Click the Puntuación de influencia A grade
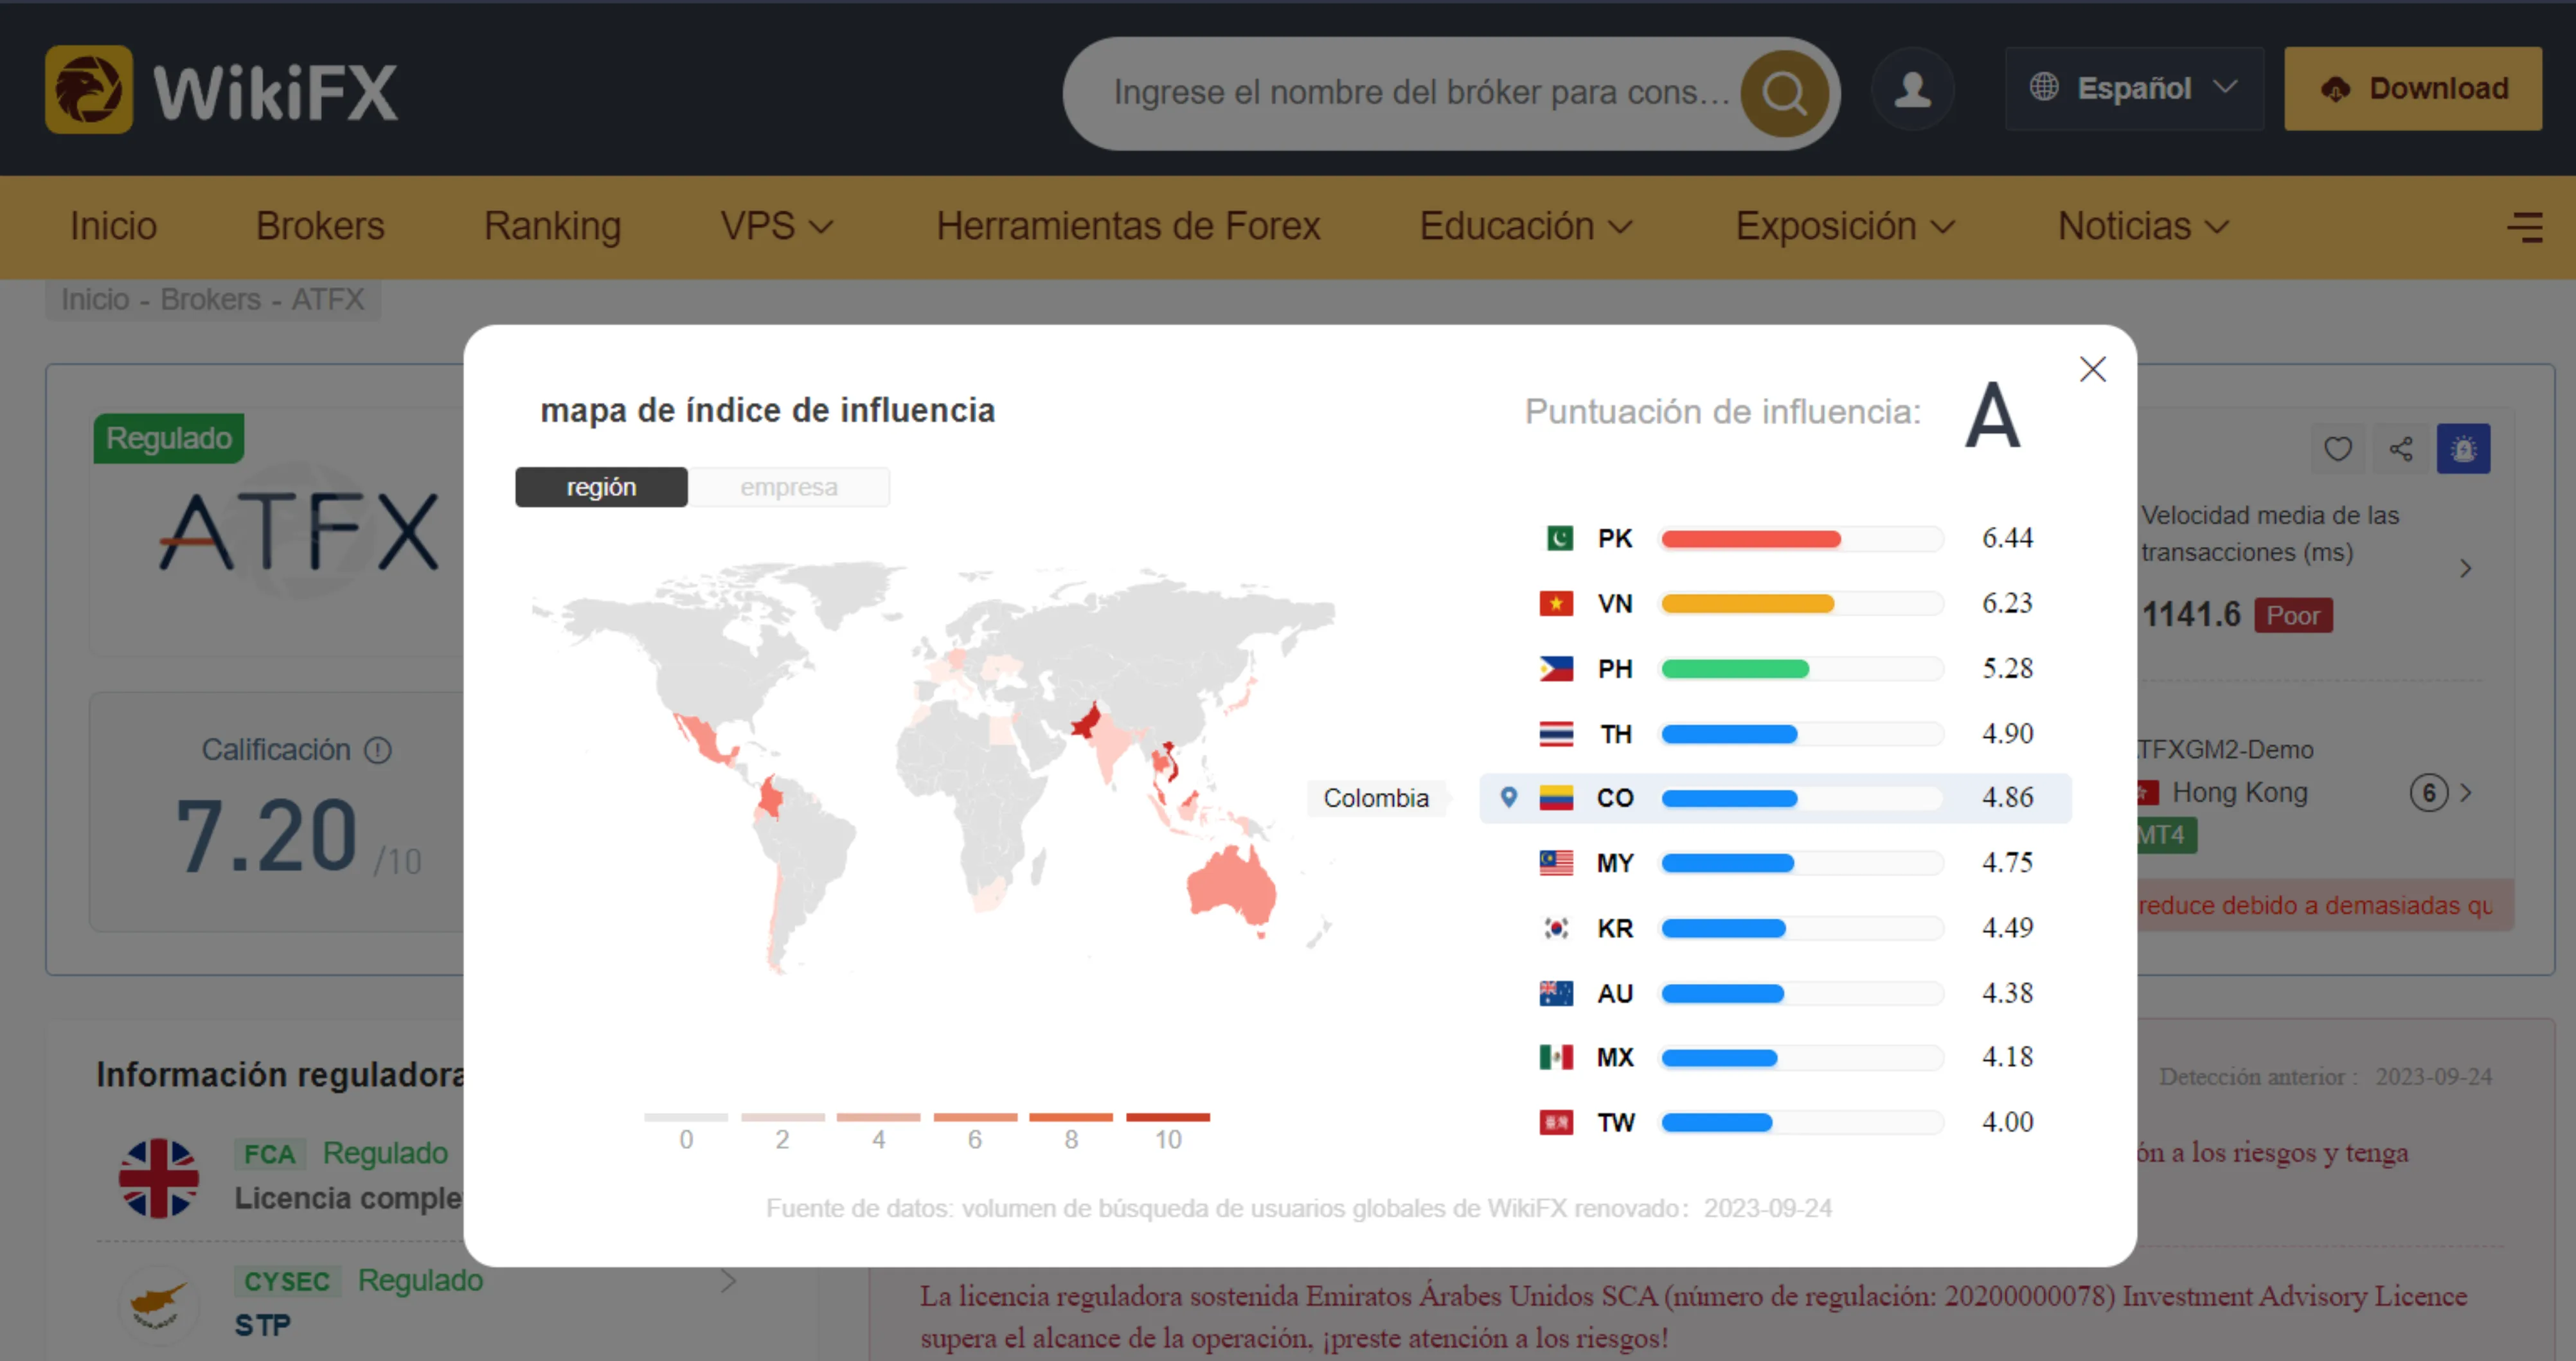Screen dimensions: 2576x1361 point(1992,415)
